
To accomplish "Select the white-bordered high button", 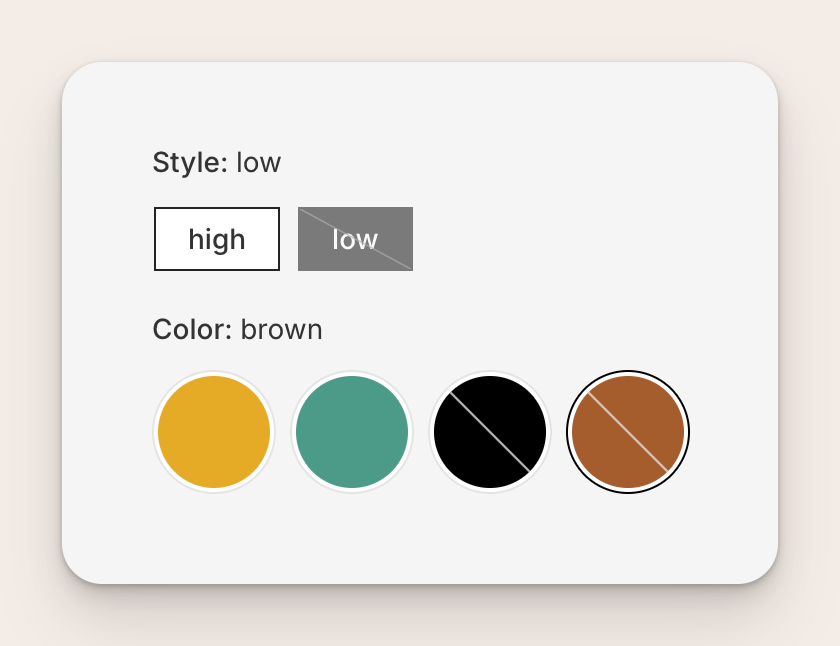I will click(x=216, y=238).
